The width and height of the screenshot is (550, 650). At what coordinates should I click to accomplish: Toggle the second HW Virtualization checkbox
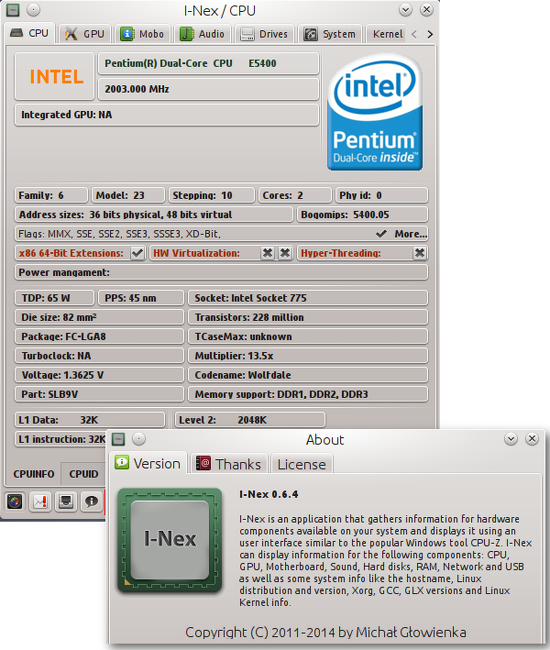tap(285, 253)
